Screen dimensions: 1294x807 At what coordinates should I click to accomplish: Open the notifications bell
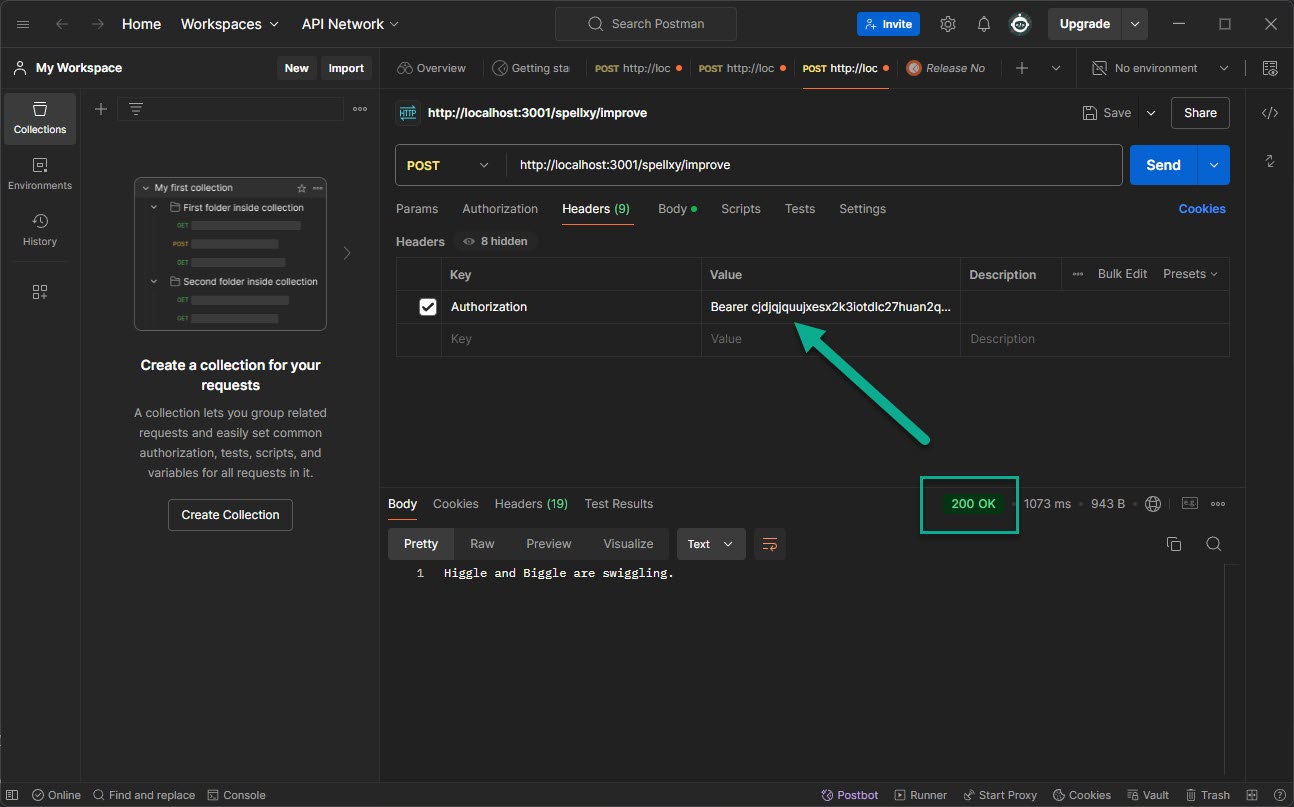point(984,24)
